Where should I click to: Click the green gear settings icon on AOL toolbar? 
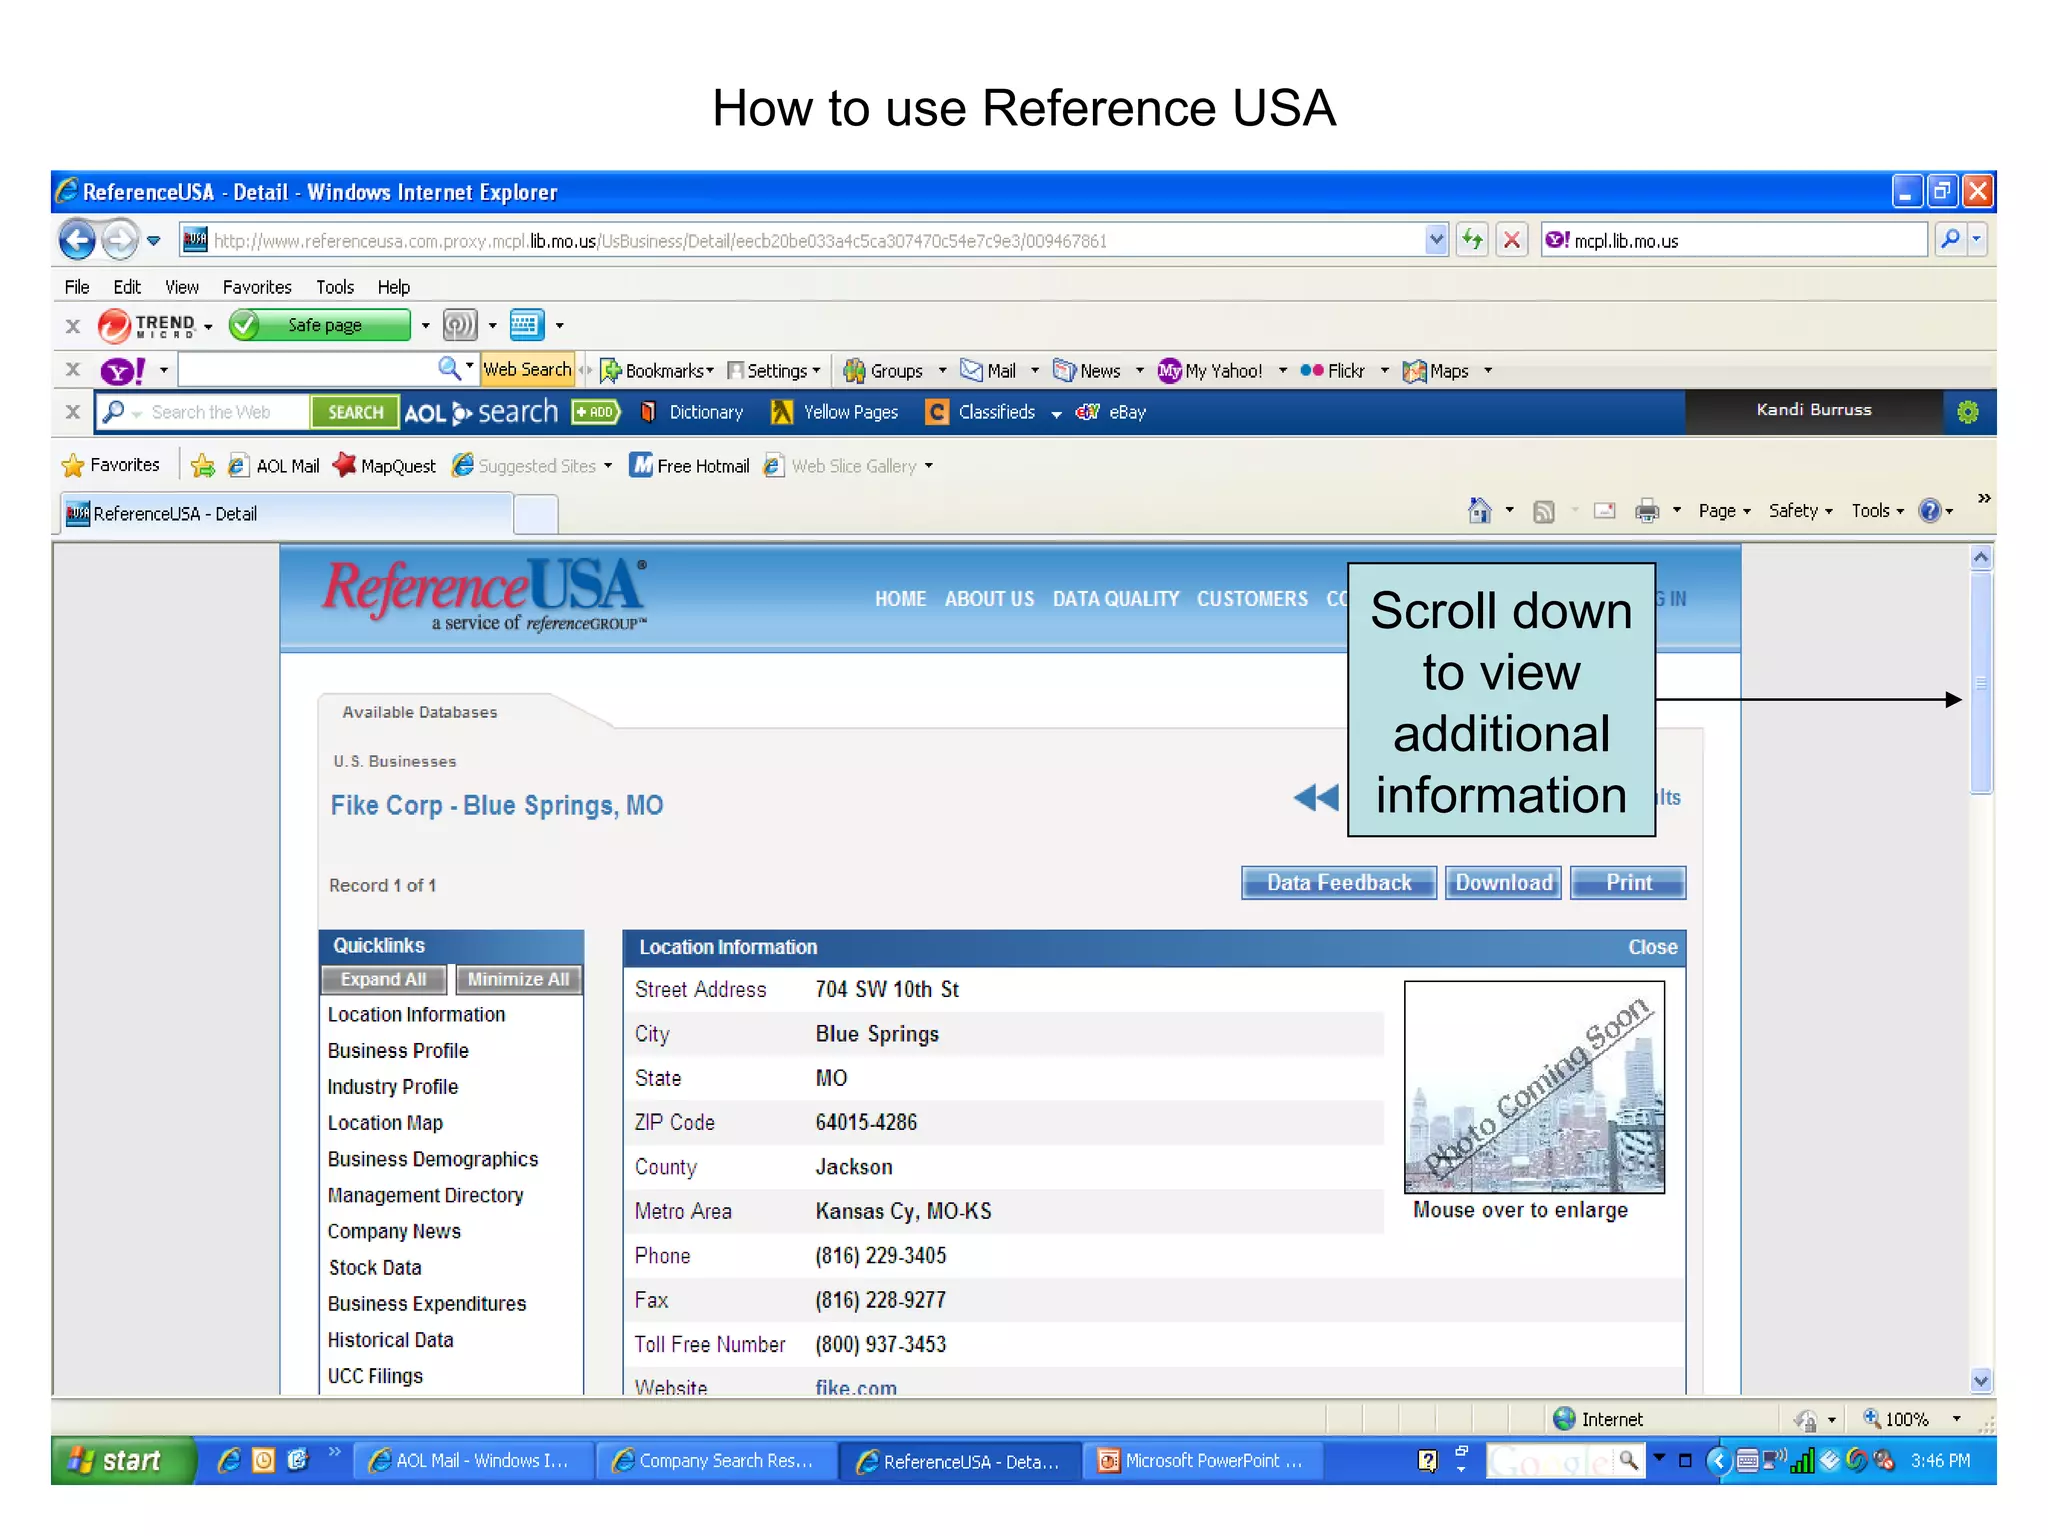pyautogui.click(x=1967, y=412)
